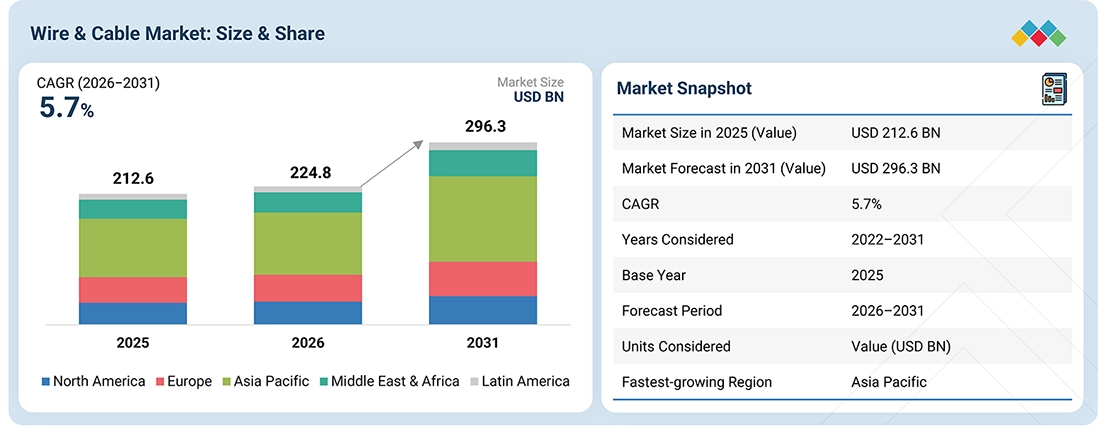This screenshot has width=1100, height=429.
Task: Click the 'North America' legend label
Action: (100, 381)
